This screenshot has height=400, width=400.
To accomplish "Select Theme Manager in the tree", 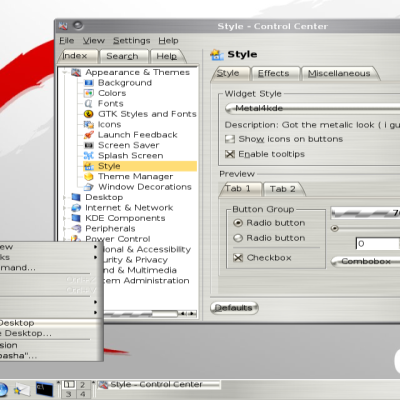I will click(135, 176).
